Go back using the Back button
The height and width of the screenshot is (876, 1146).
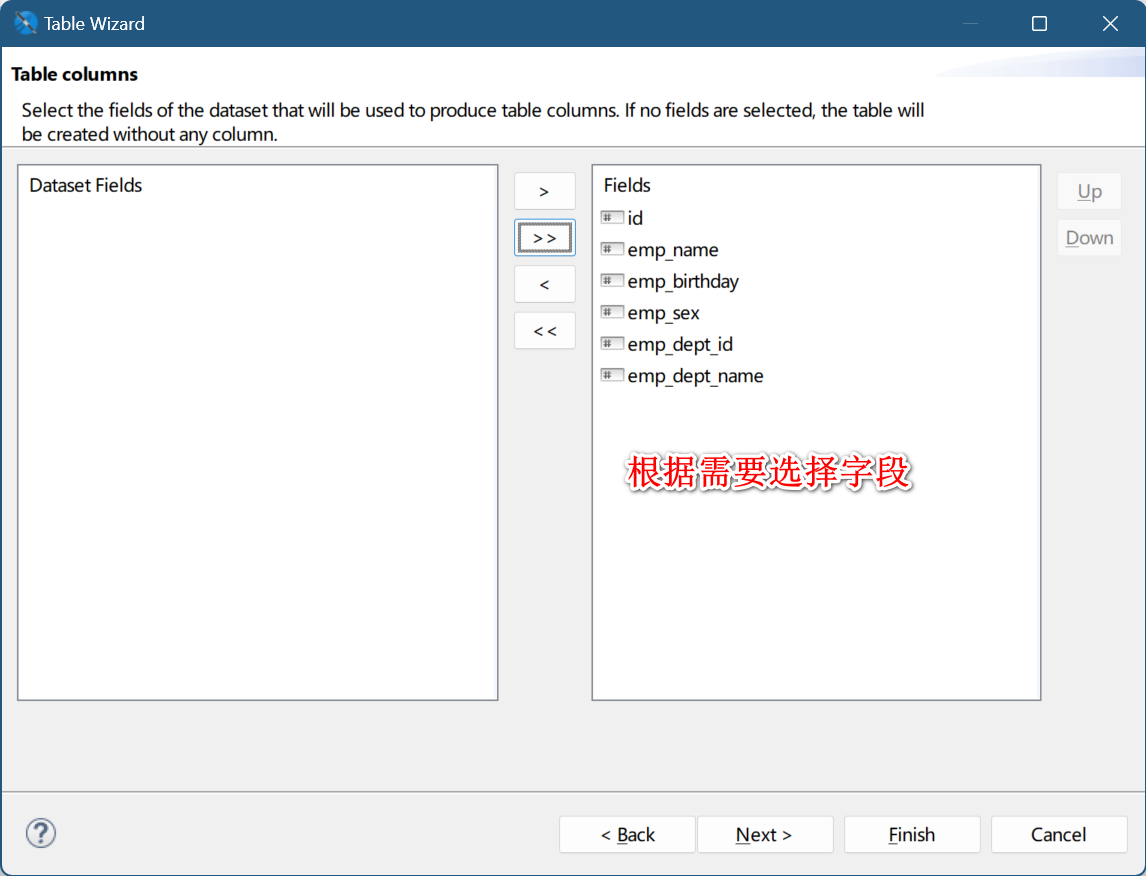[627, 834]
